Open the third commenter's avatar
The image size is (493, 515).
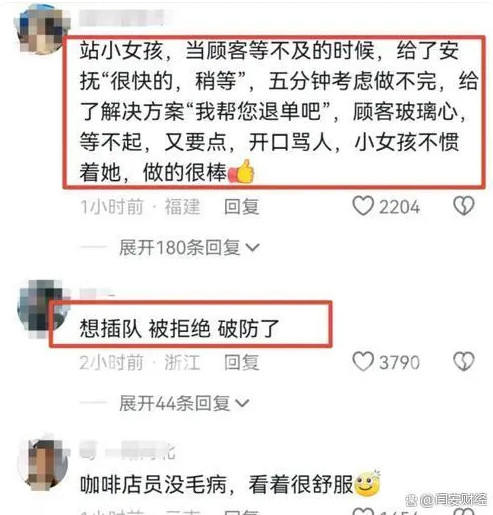tap(43, 464)
